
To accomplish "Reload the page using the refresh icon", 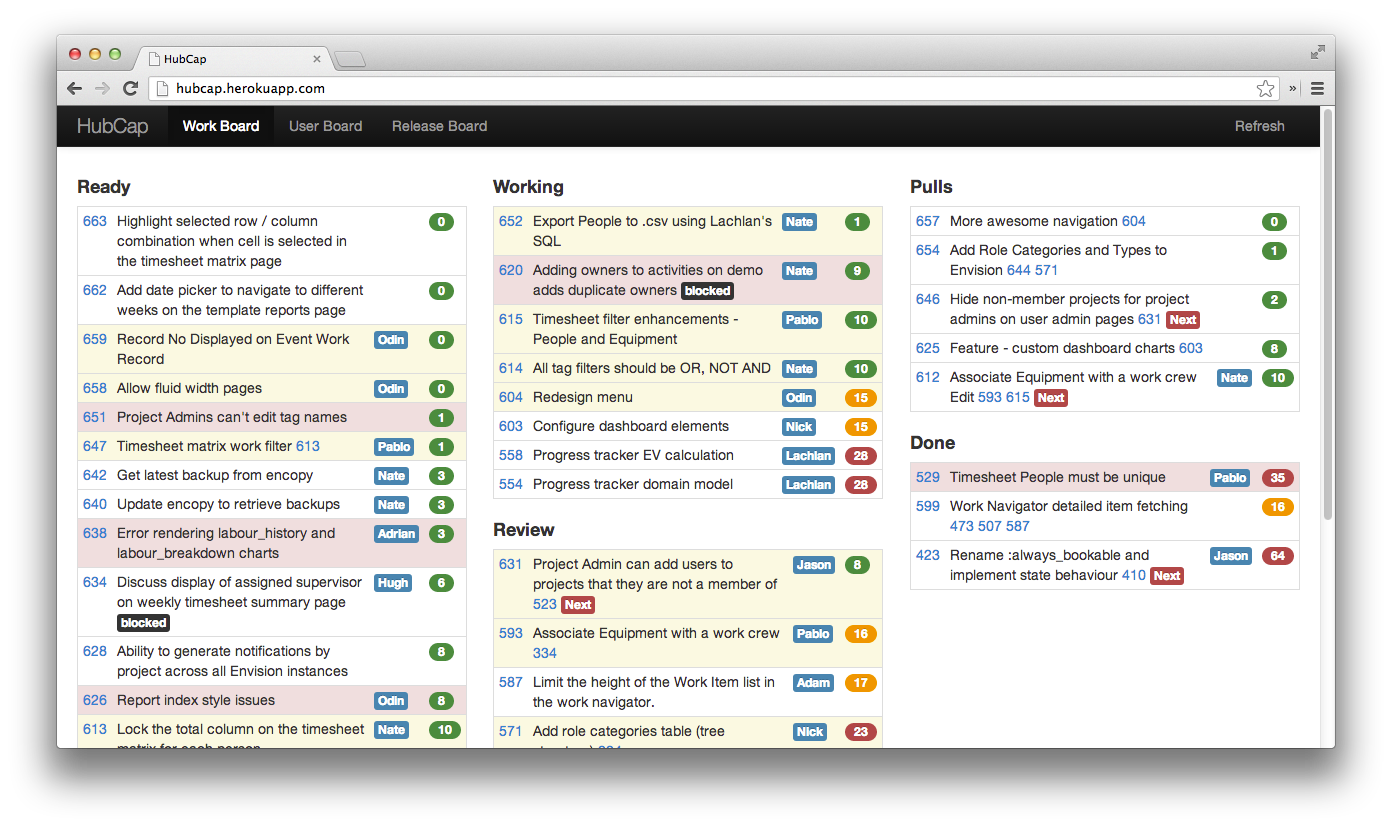I will click(131, 88).
